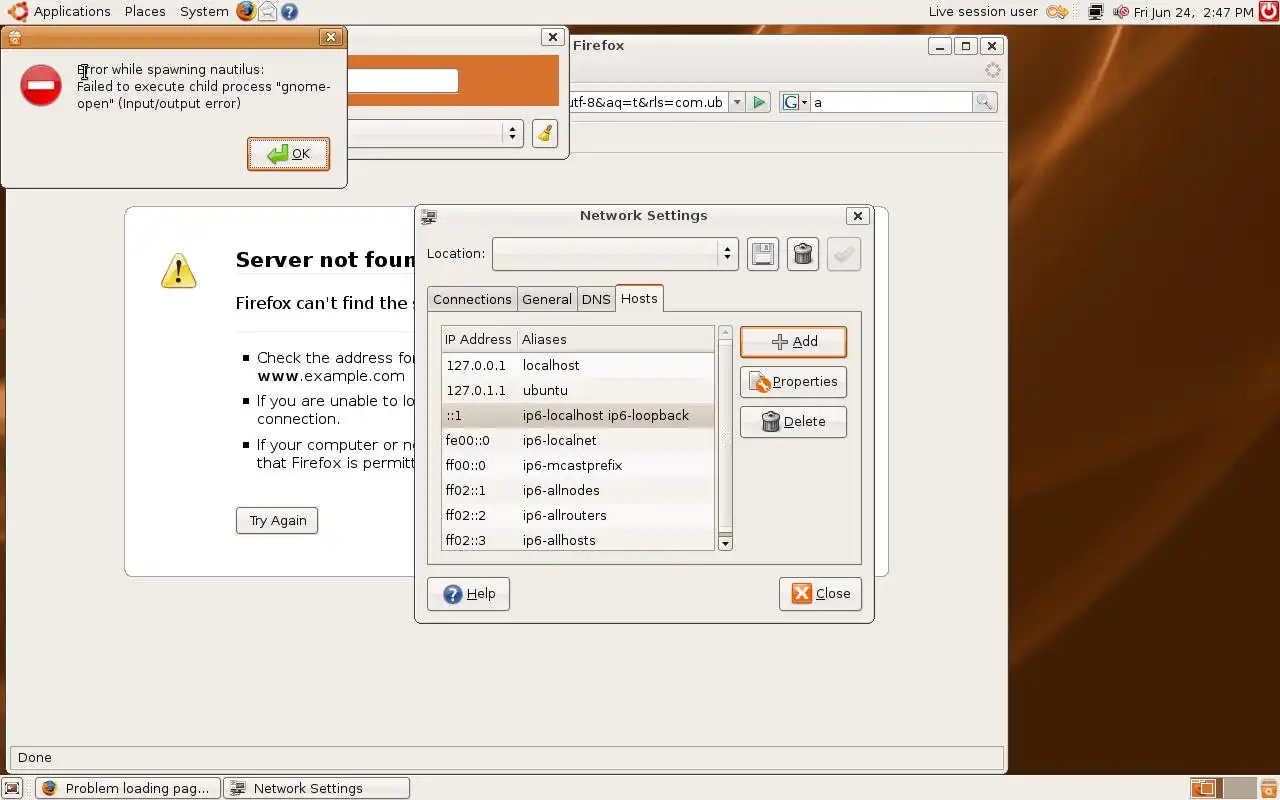Click the IP Address column header
Viewport: 1280px width, 800px height.
click(479, 339)
